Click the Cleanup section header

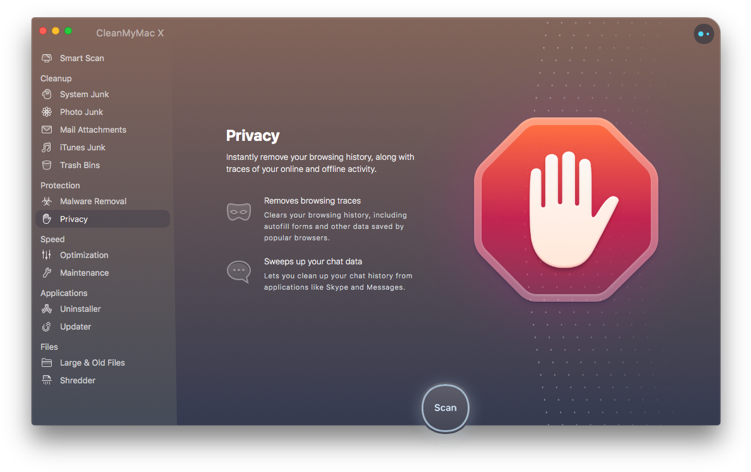56,78
